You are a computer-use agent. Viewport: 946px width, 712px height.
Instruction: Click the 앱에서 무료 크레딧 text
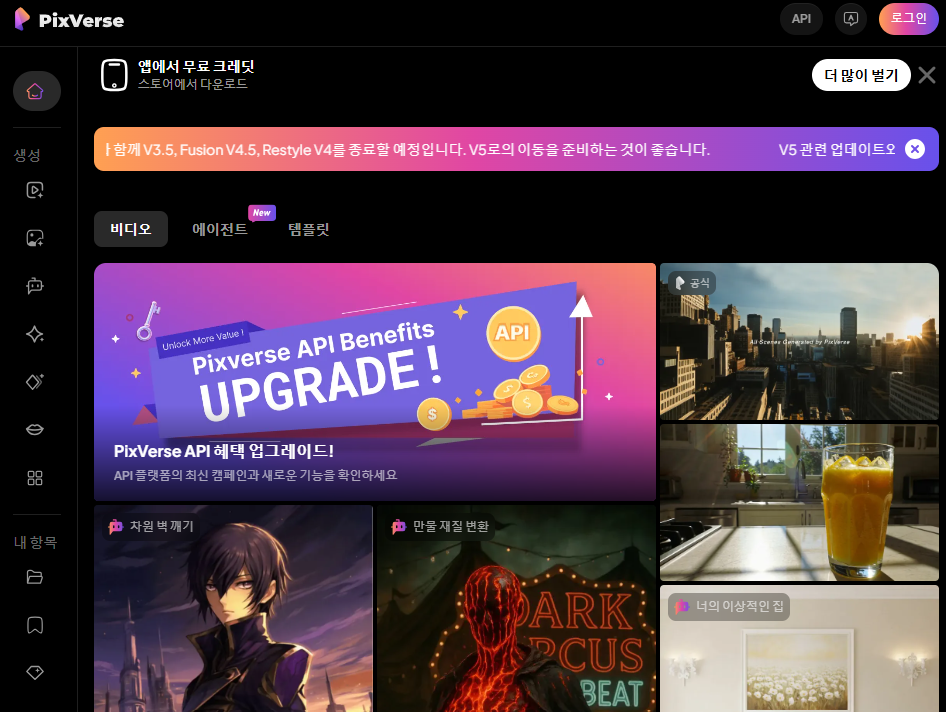pyautogui.click(x=196, y=66)
